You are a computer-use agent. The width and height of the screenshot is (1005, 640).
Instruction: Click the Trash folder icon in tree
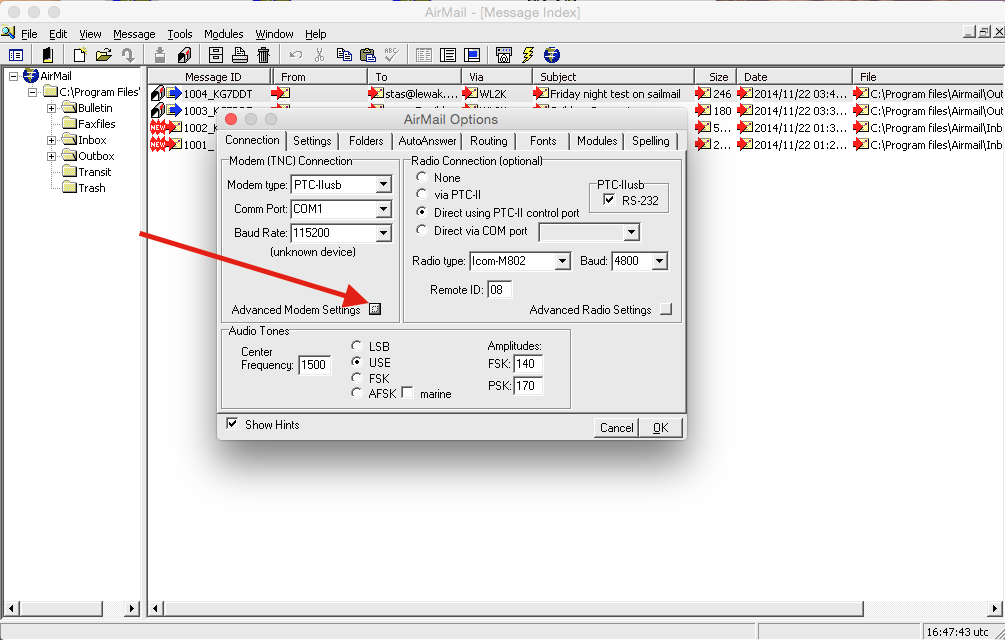(x=69, y=188)
